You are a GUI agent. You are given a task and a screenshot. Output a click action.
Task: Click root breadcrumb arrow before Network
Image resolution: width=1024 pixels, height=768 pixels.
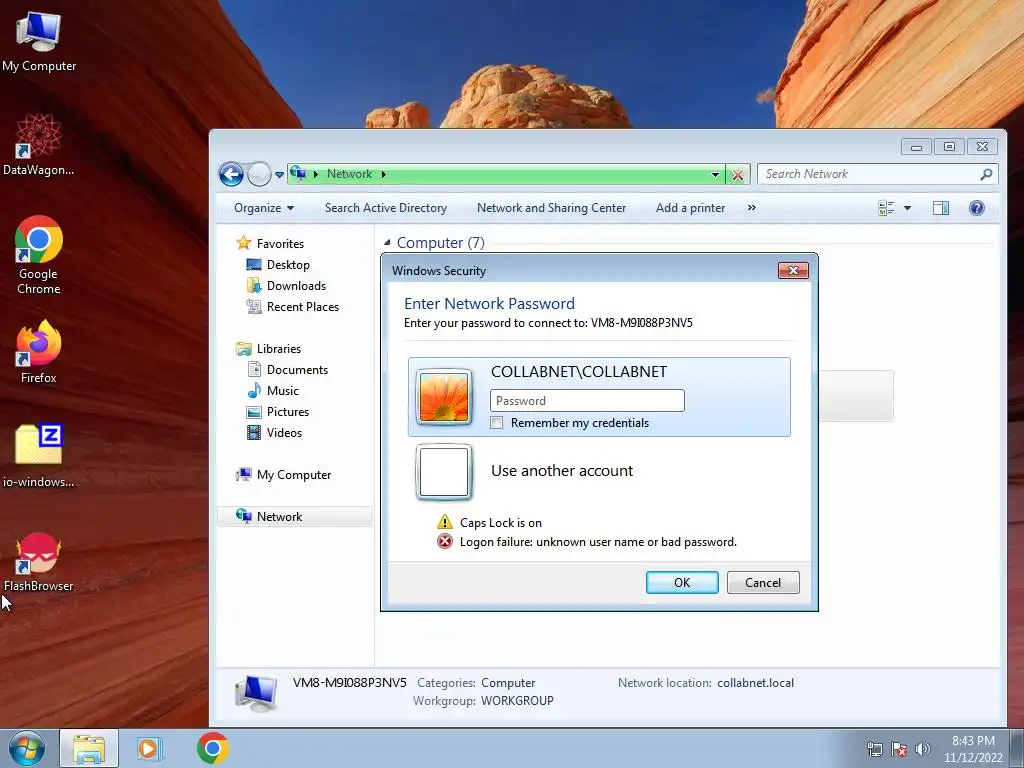pyautogui.click(x=315, y=174)
